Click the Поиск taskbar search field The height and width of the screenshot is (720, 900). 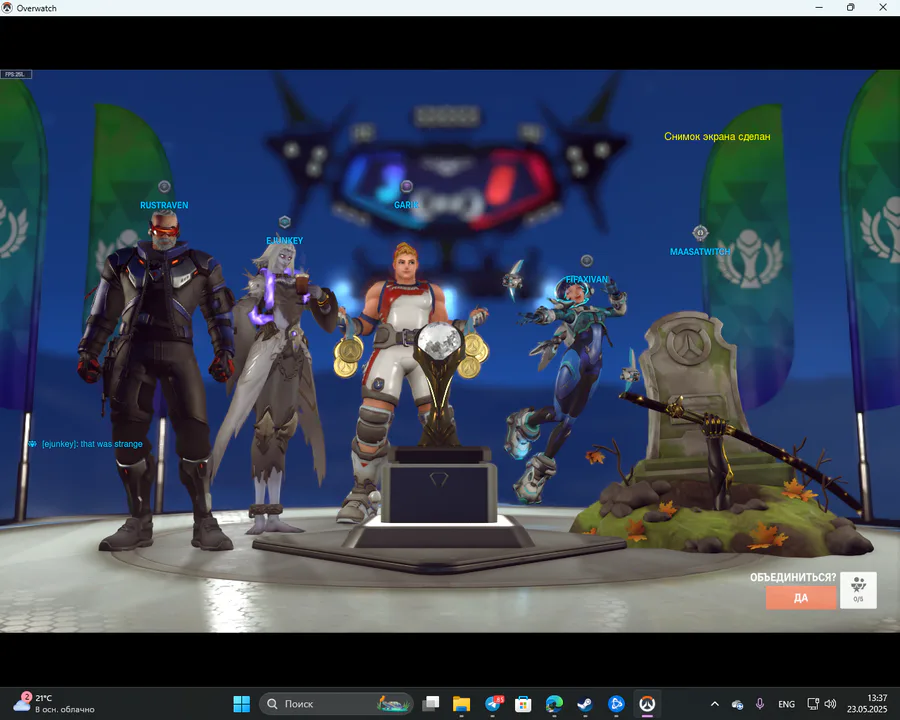[336, 703]
